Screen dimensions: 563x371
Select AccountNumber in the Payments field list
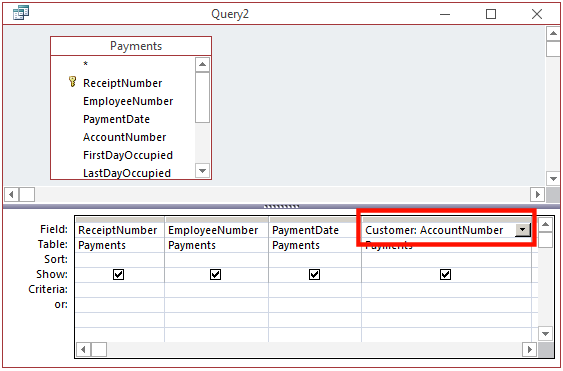(124, 137)
